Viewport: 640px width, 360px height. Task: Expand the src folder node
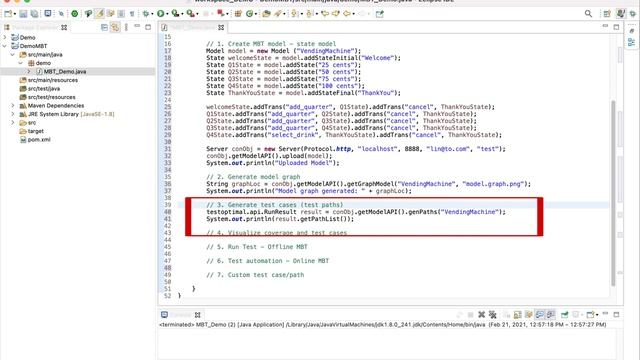click(x=13, y=122)
